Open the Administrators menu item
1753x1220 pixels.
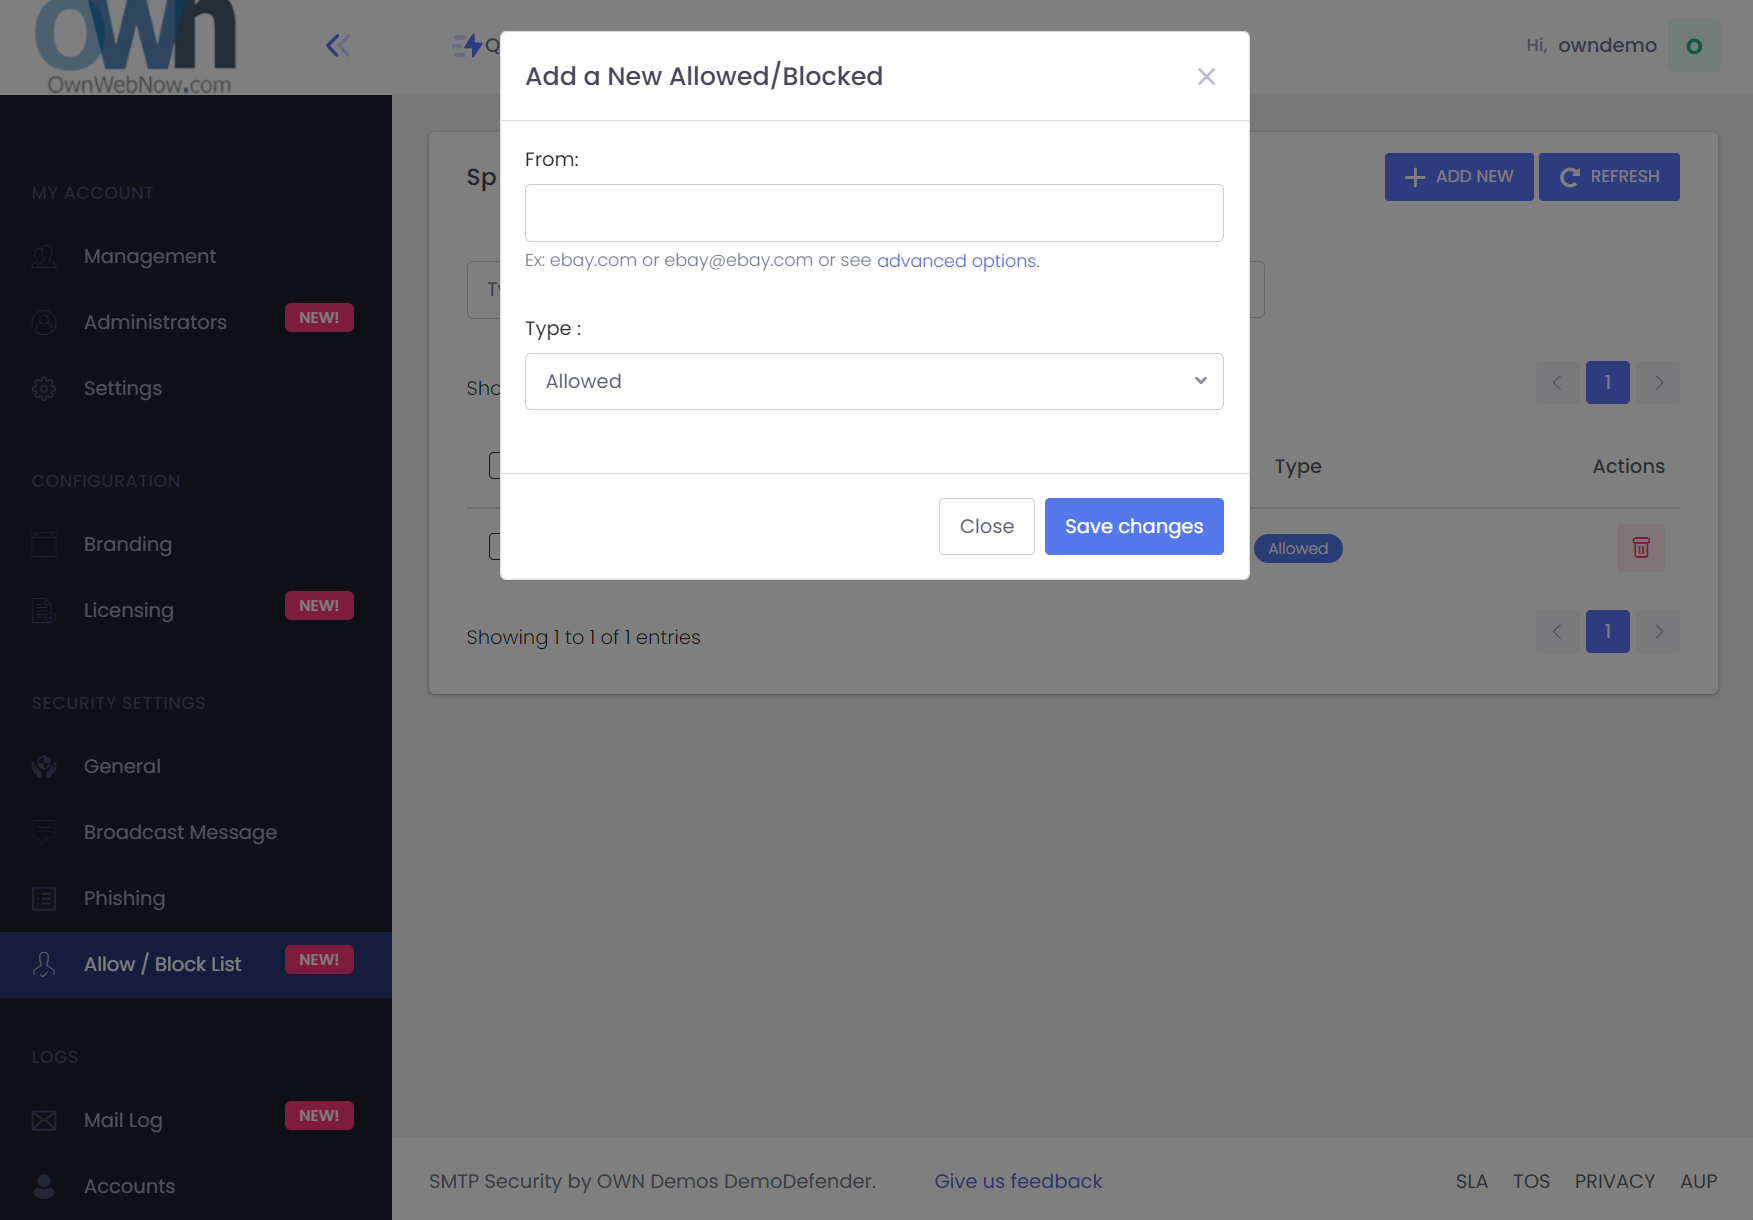pos(155,322)
